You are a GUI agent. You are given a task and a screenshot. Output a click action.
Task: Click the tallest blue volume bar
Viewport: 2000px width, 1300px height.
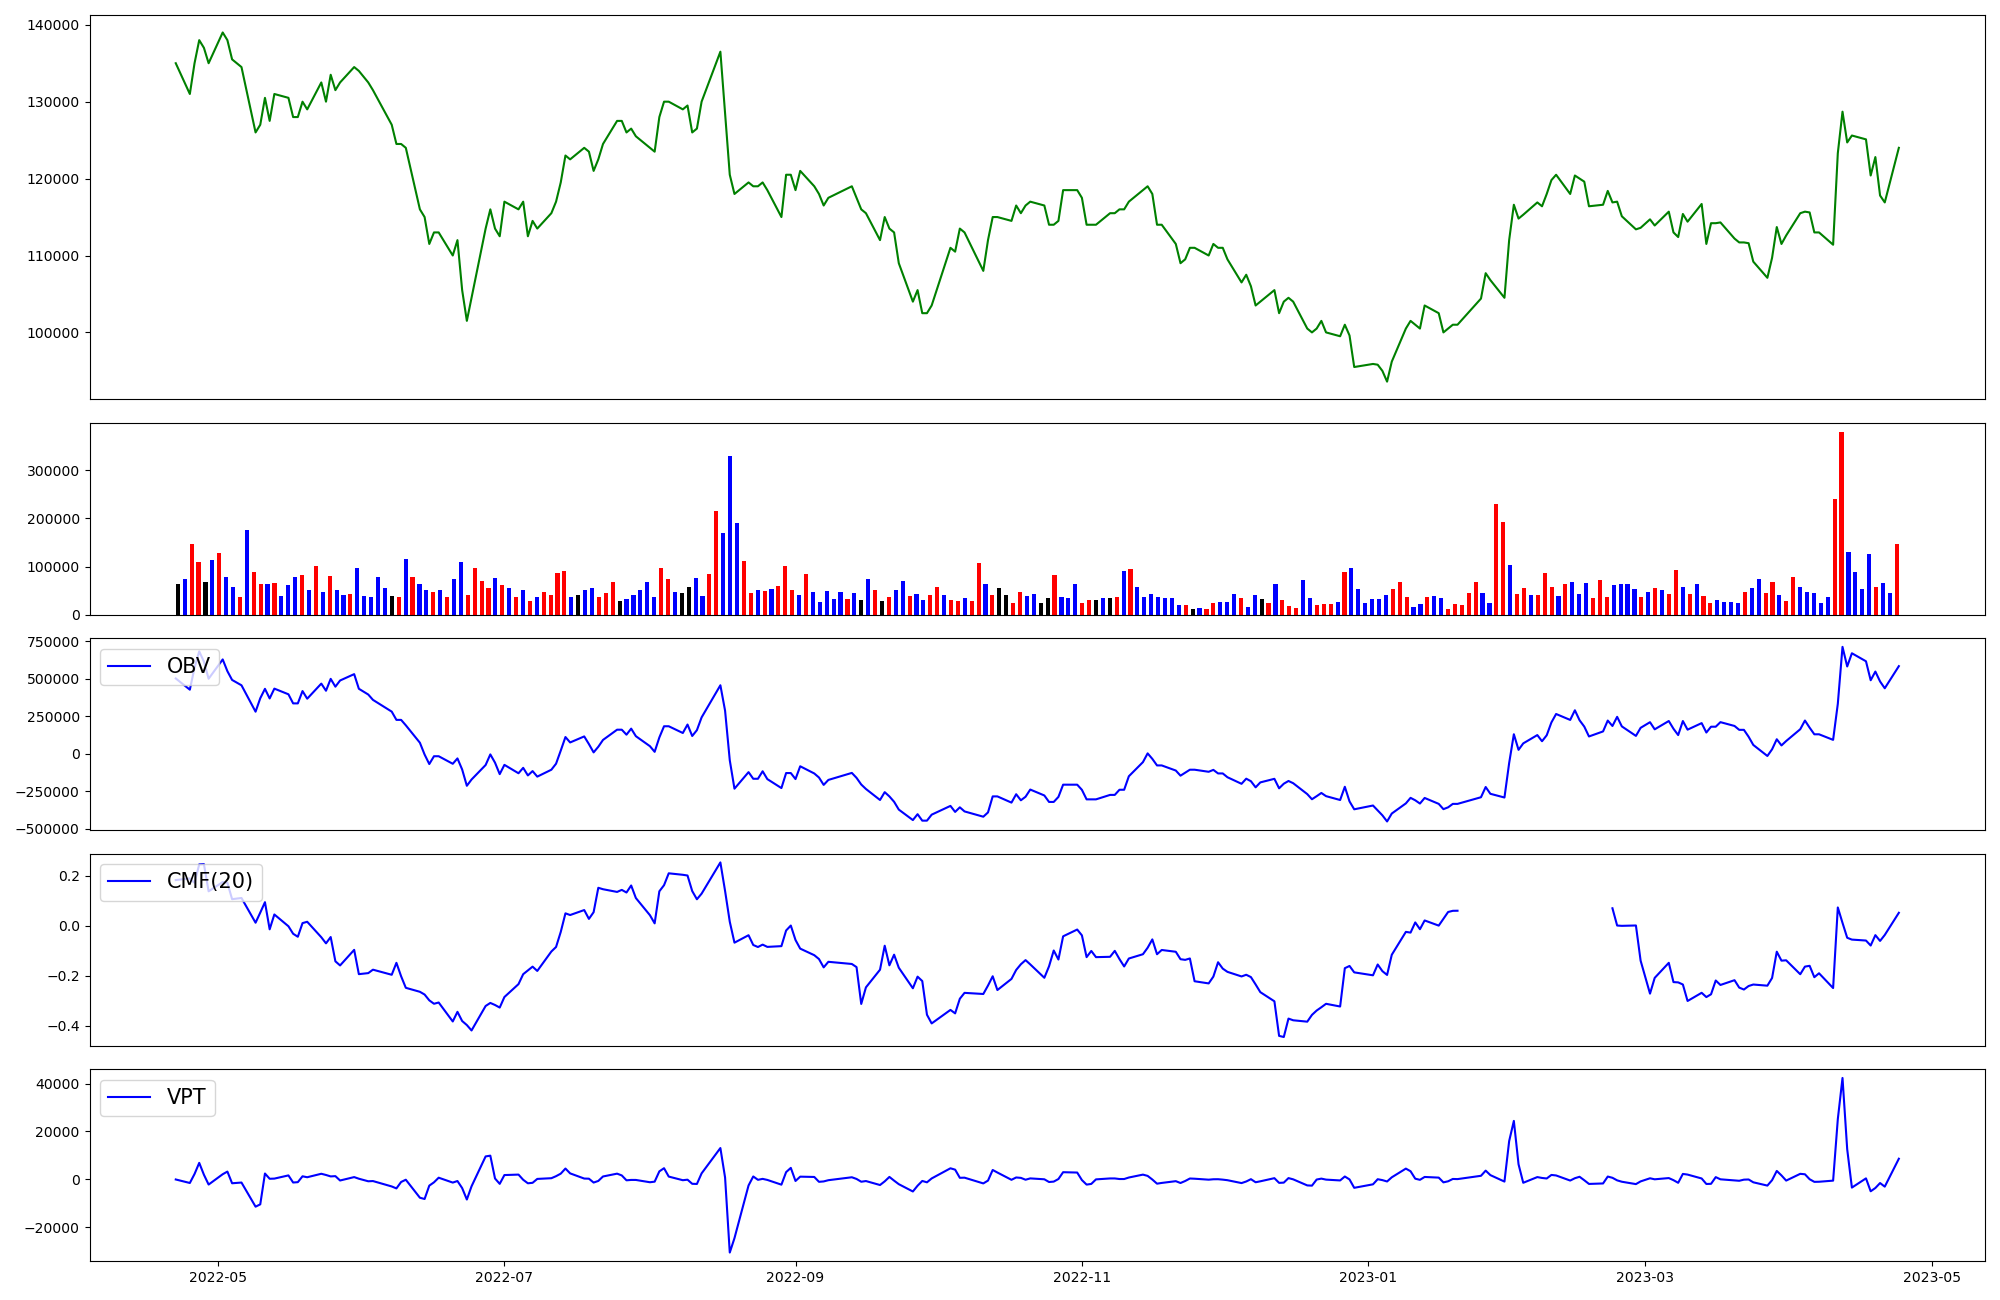[730, 535]
